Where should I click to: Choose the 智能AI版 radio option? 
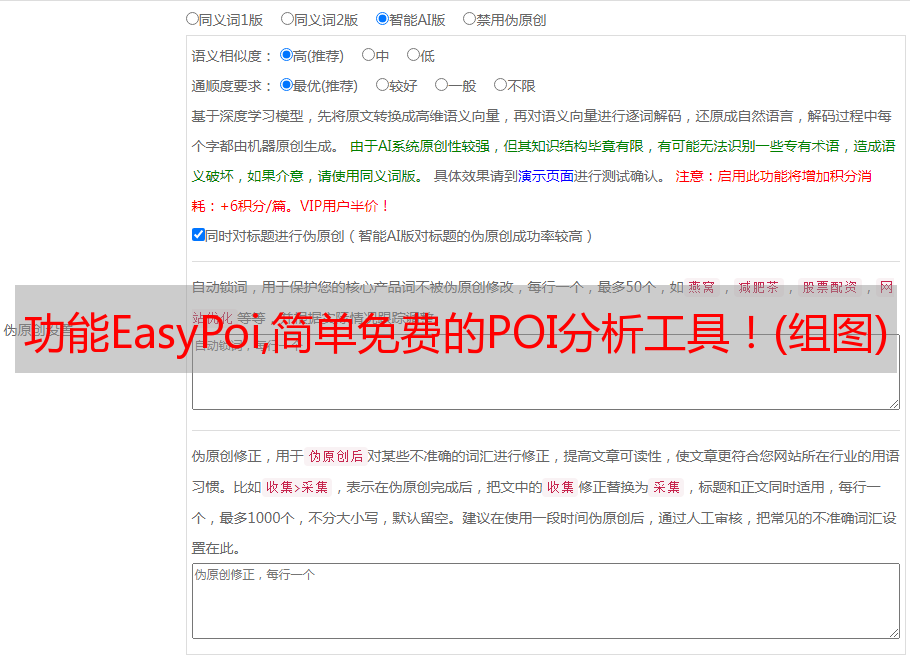pos(382,19)
